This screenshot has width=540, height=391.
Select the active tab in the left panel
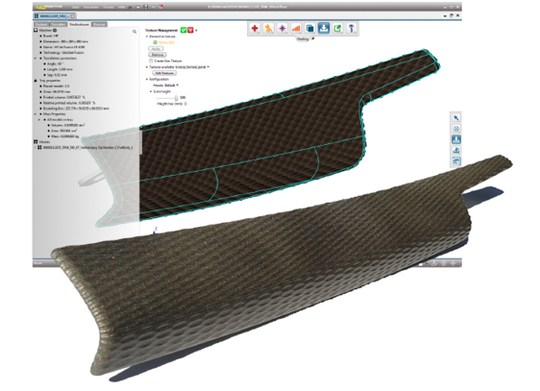tap(79, 24)
